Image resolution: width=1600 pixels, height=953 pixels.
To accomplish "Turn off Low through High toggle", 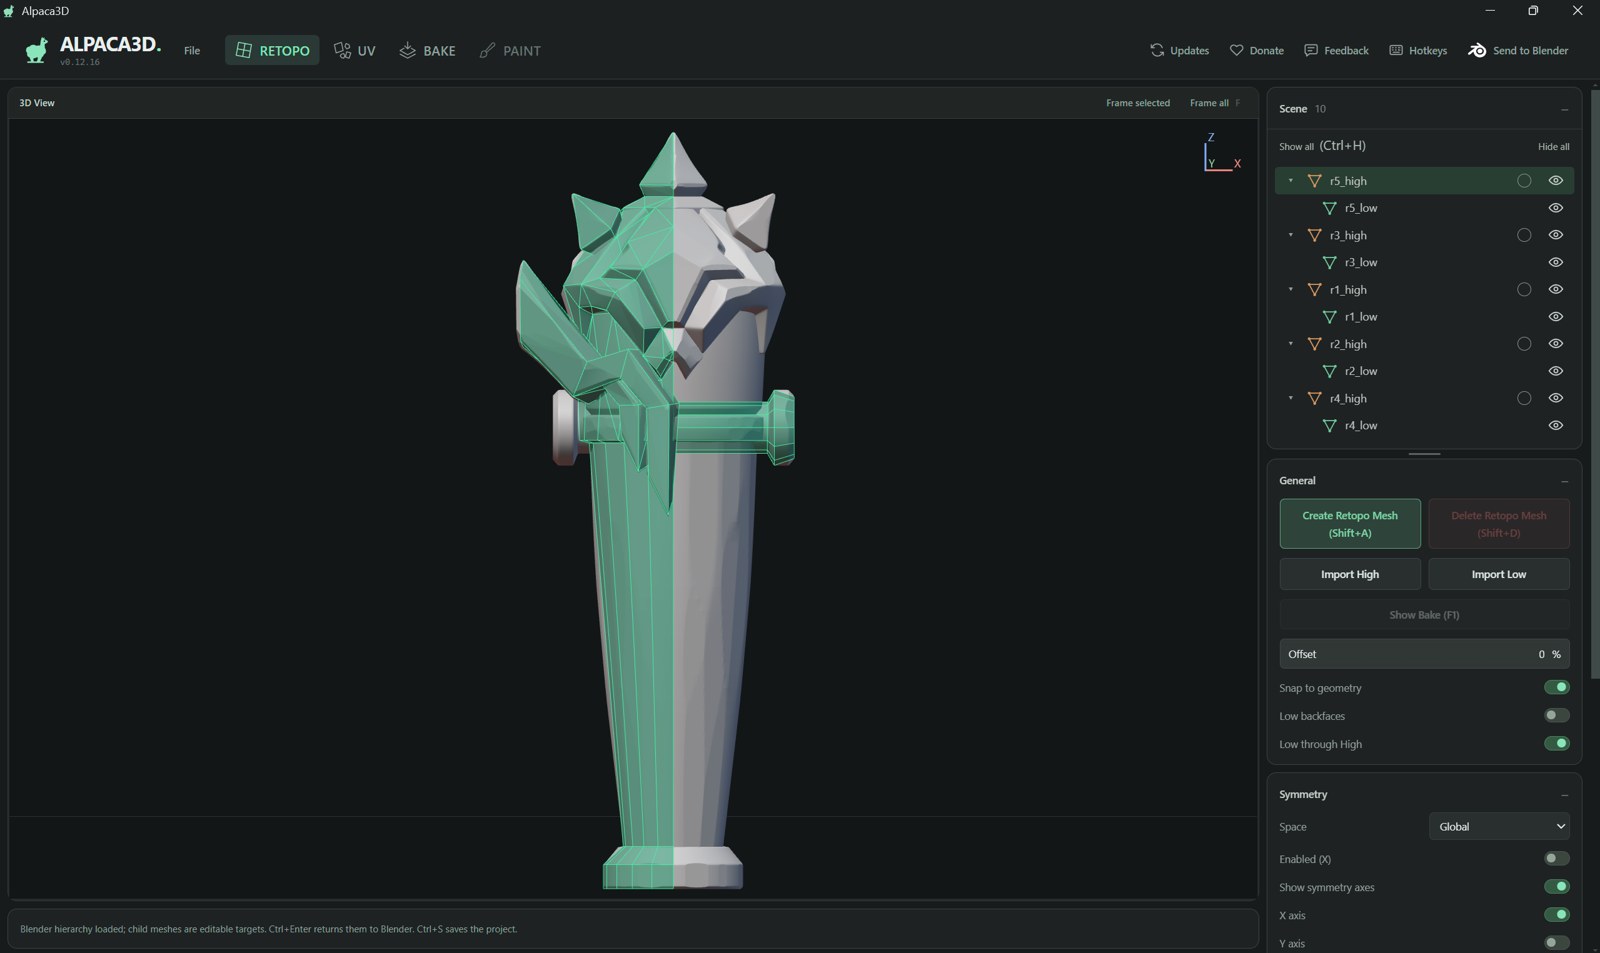I will [1556, 743].
